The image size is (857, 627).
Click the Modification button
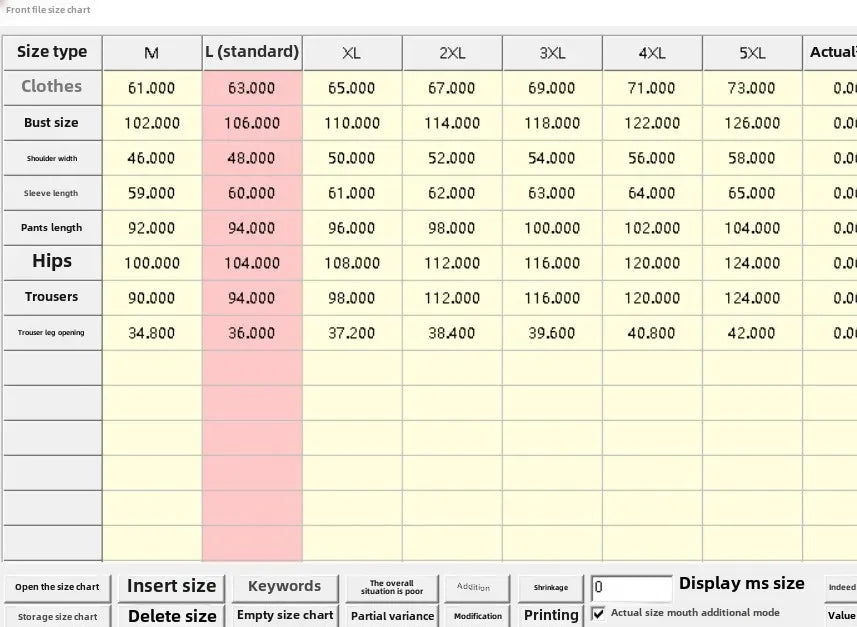click(477, 616)
